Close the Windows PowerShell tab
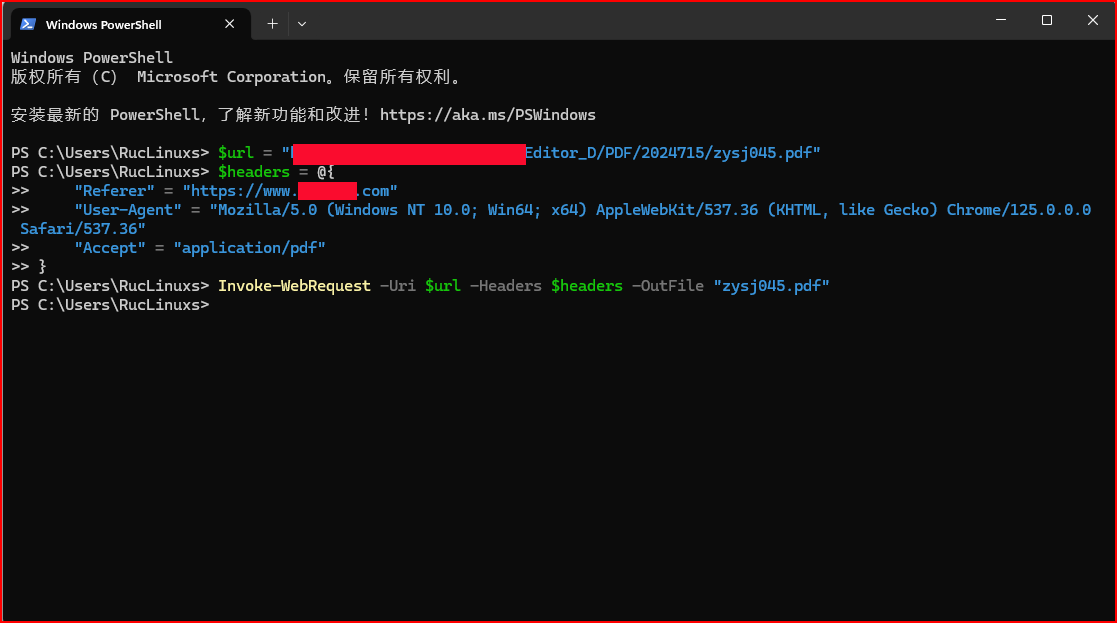Viewport: 1117px width, 623px height. (x=229, y=24)
